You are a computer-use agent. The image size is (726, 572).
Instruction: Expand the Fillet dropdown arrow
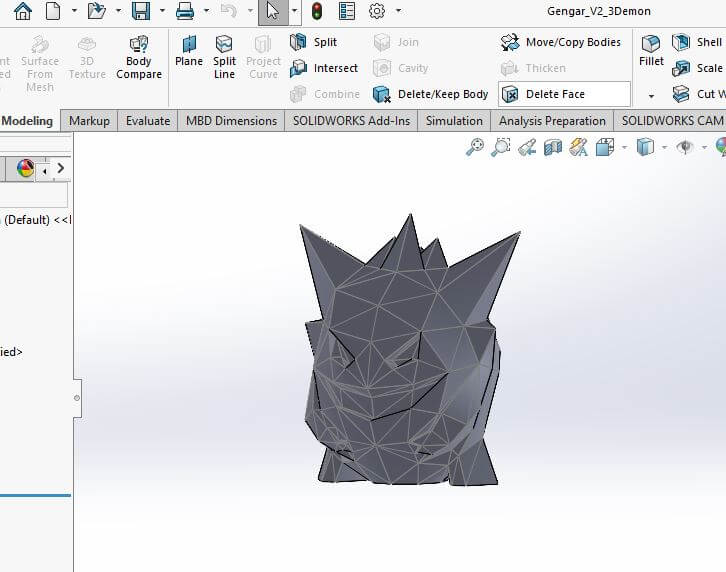click(651, 96)
